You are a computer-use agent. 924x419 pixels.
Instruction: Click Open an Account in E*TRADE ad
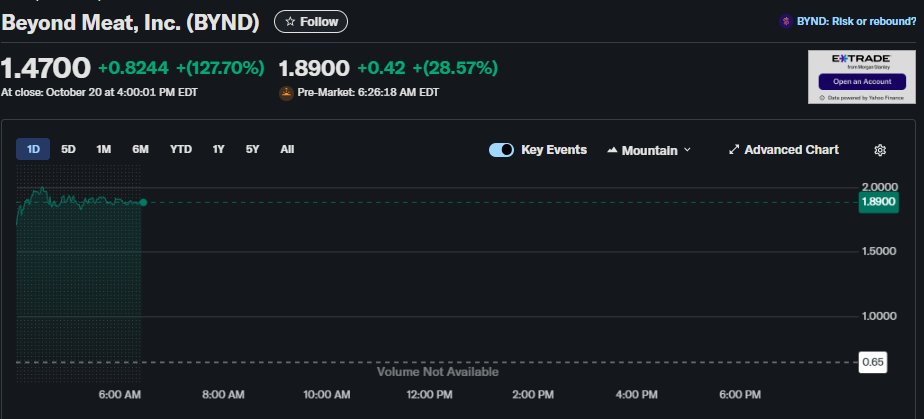pos(862,82)
